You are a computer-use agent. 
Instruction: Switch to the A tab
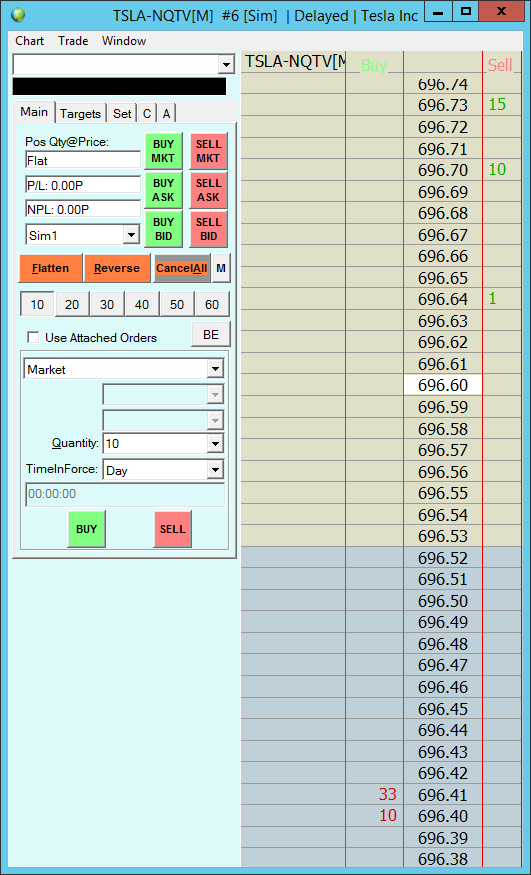166,114
